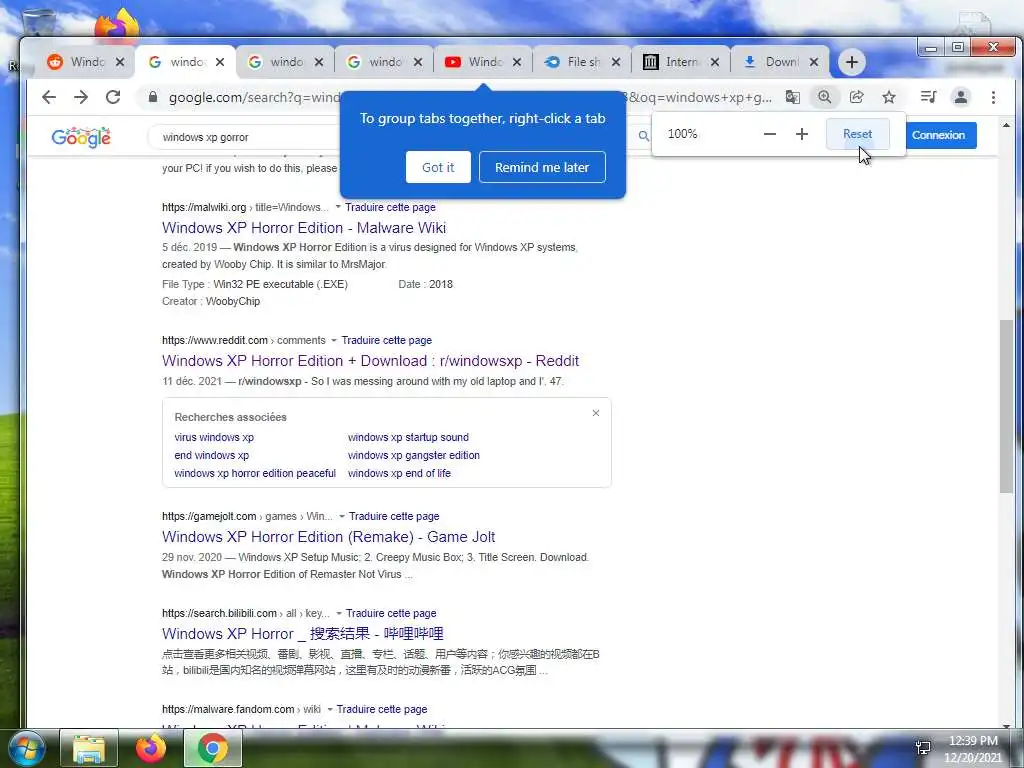The height and width of the screenshot is (768, 1024).
Task: Close the YouTube tab
Action: point(517,62)
